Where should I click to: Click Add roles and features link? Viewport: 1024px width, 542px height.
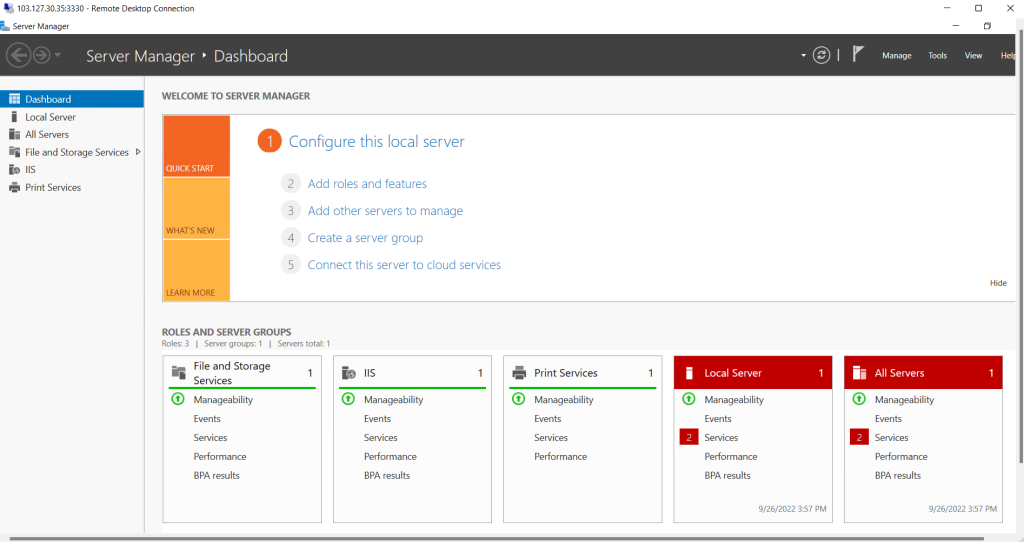(367, 184)
